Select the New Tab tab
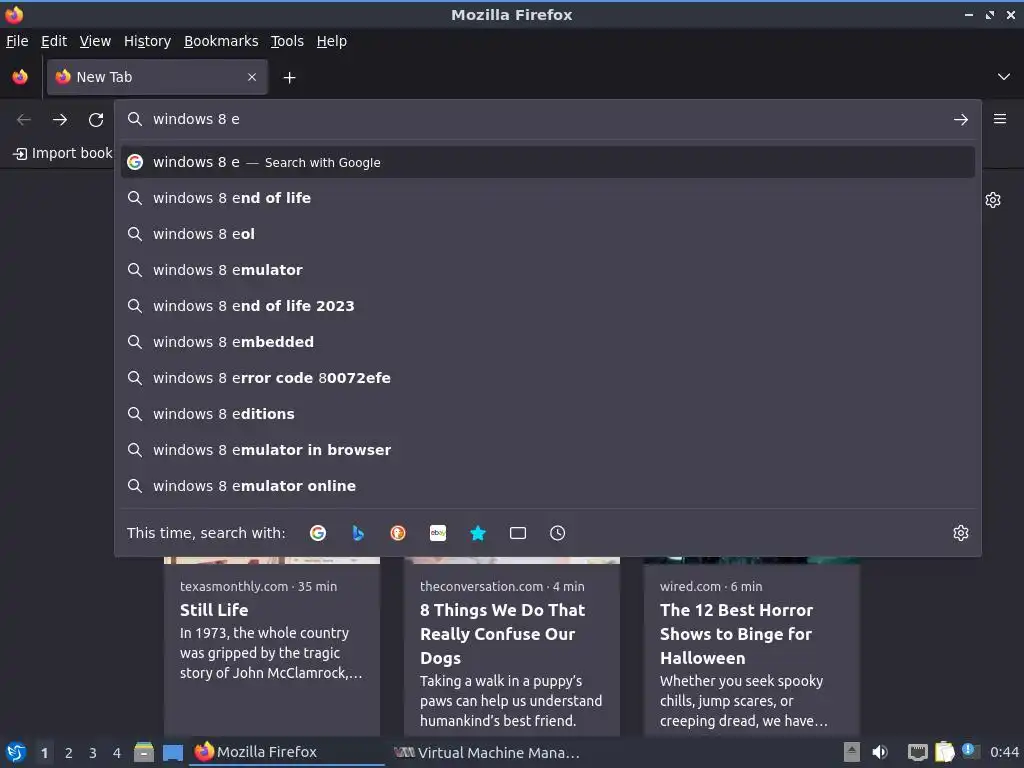The image size is (1024, 768). (157, 77)
